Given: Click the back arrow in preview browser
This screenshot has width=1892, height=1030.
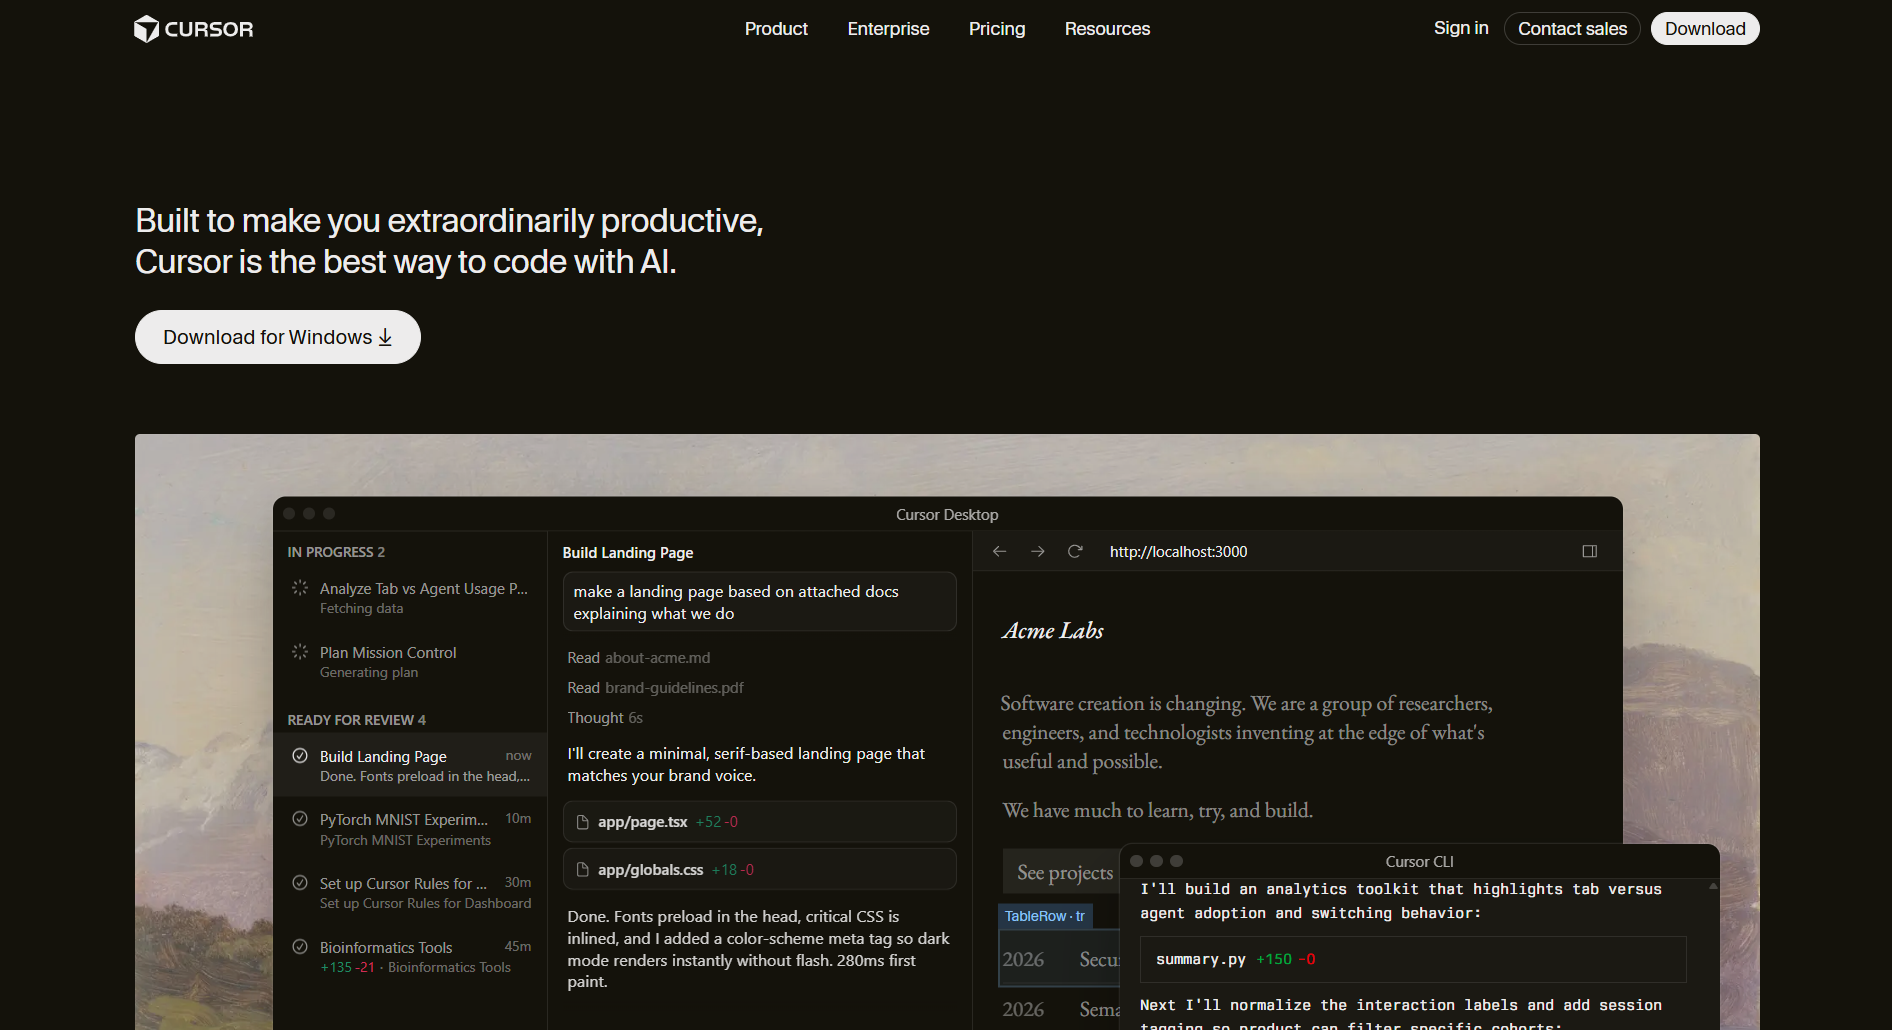Looking at the screenshot, I should [x=999, y=552].
